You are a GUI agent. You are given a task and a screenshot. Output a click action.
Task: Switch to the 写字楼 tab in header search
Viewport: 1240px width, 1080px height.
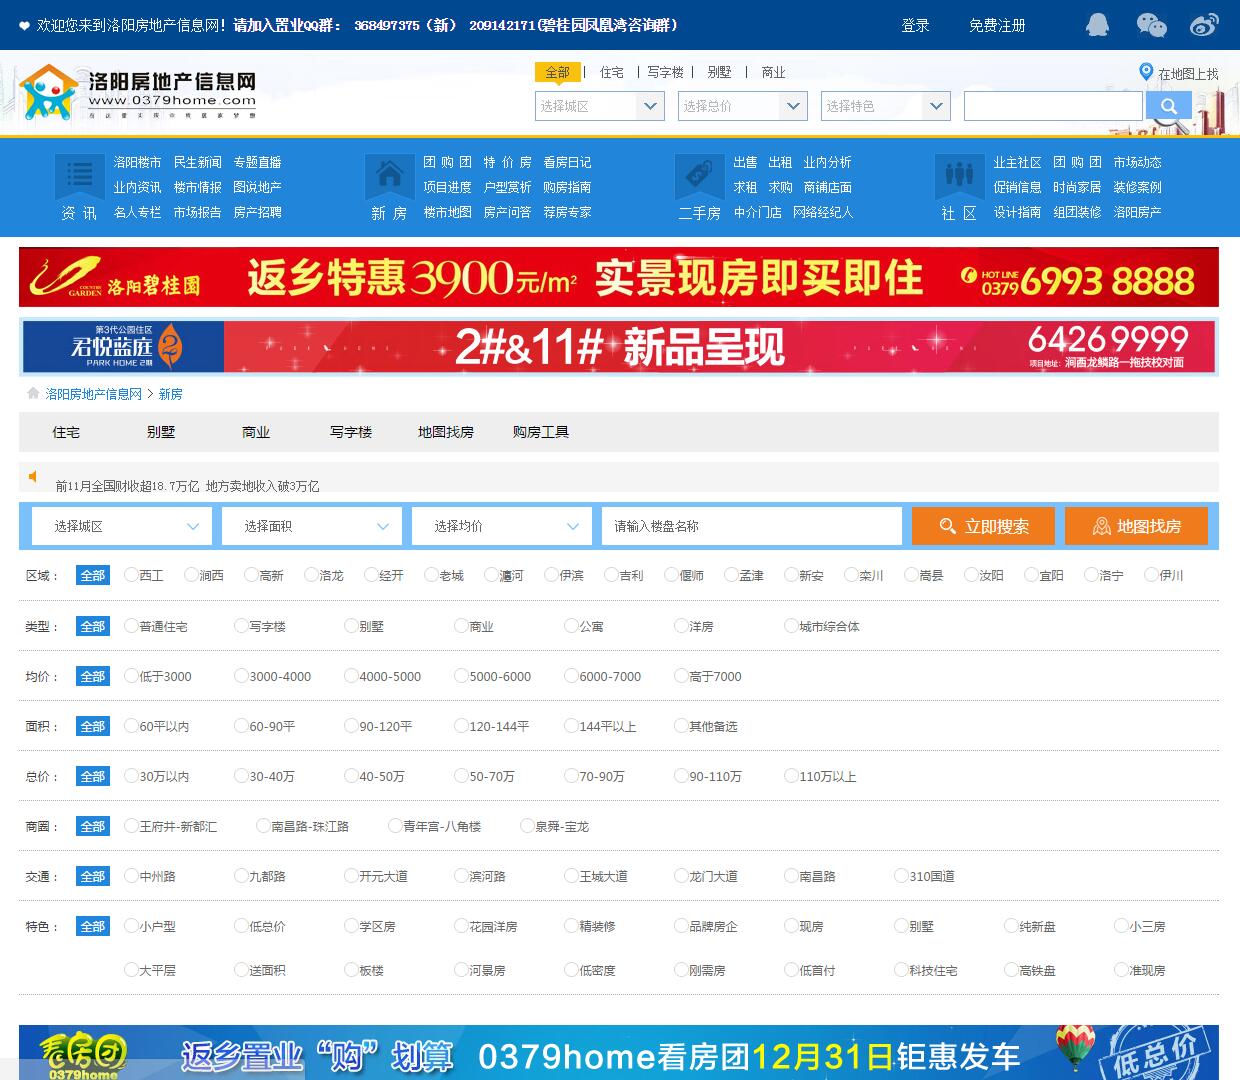tap(665, 72)
